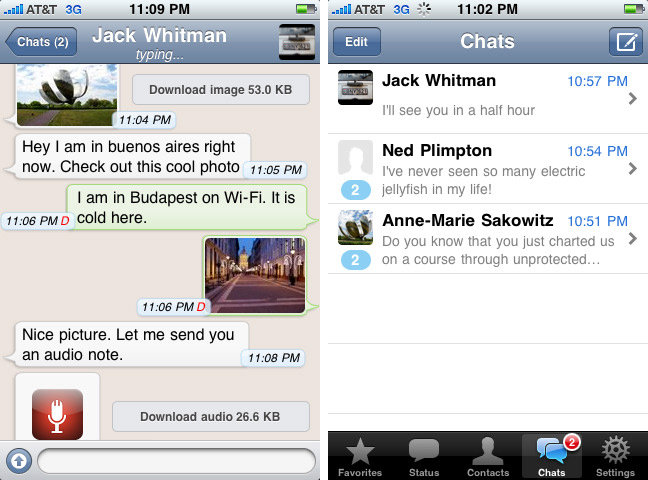Viewport: 648px width, 480px height.
Task: Open Anne-Marie Sakowitz chat via chevron
Action: (x=632, y=238)
